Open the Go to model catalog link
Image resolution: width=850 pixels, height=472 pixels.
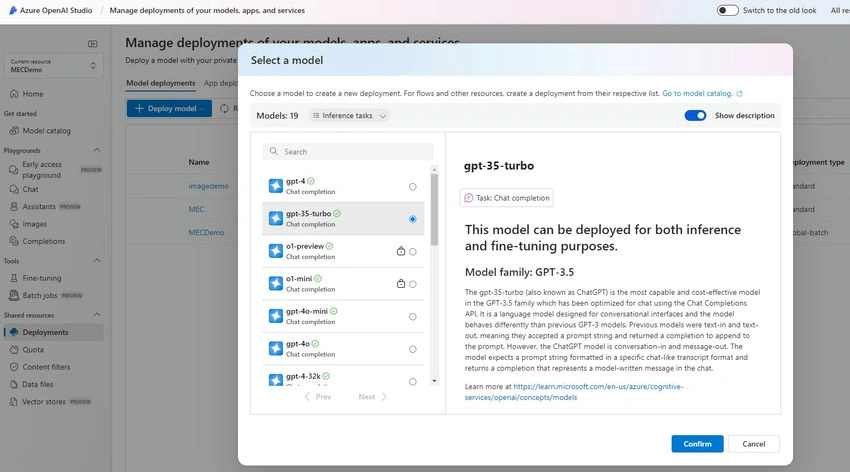pyautogui.click(x=702, y=93)
